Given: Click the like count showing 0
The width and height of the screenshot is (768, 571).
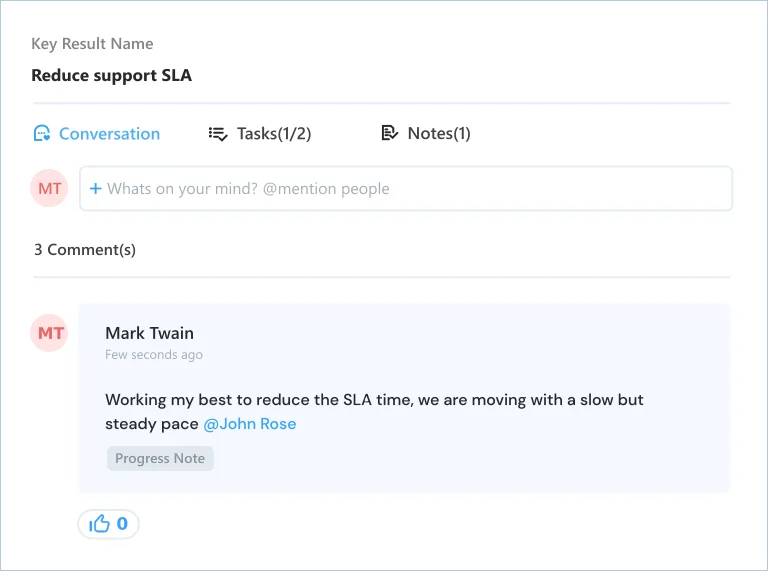Looking at the screenshot, I should pos(122,524).
